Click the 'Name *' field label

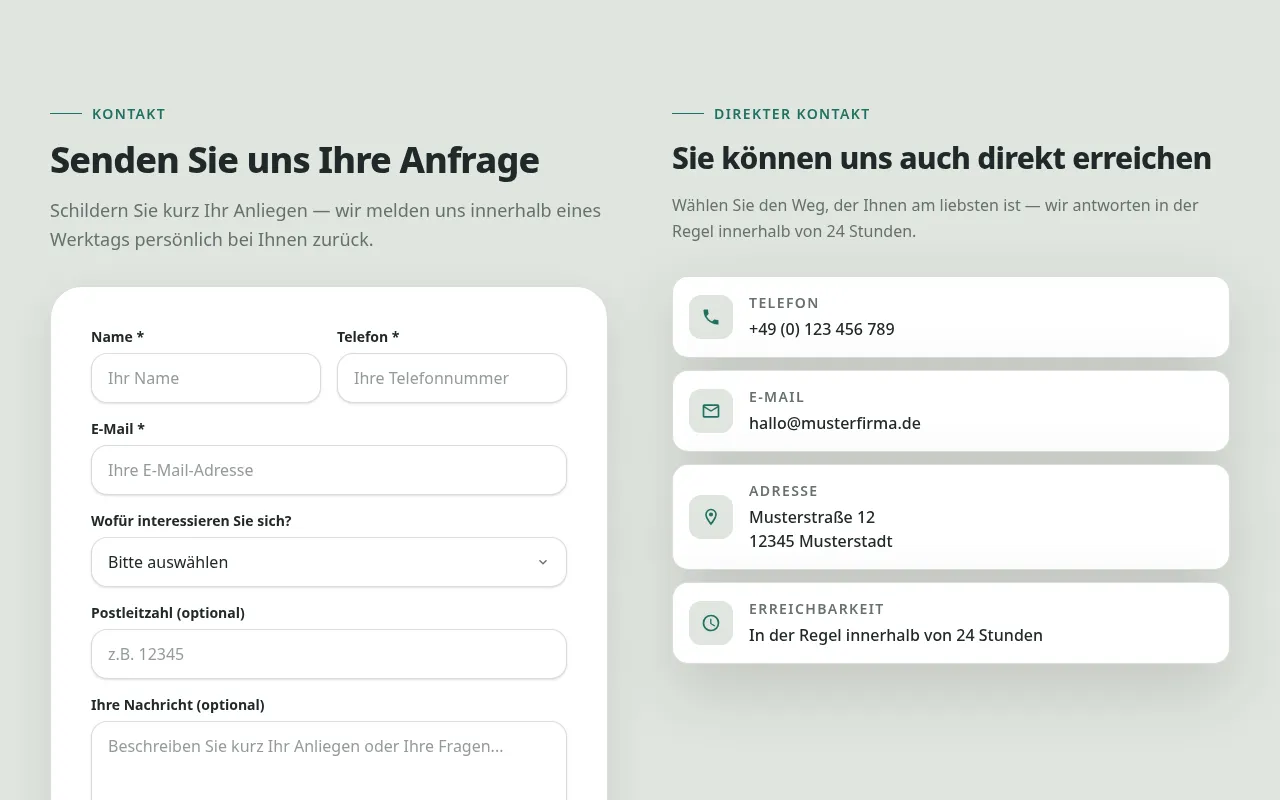pyautogui.click(x=118, y=337)
